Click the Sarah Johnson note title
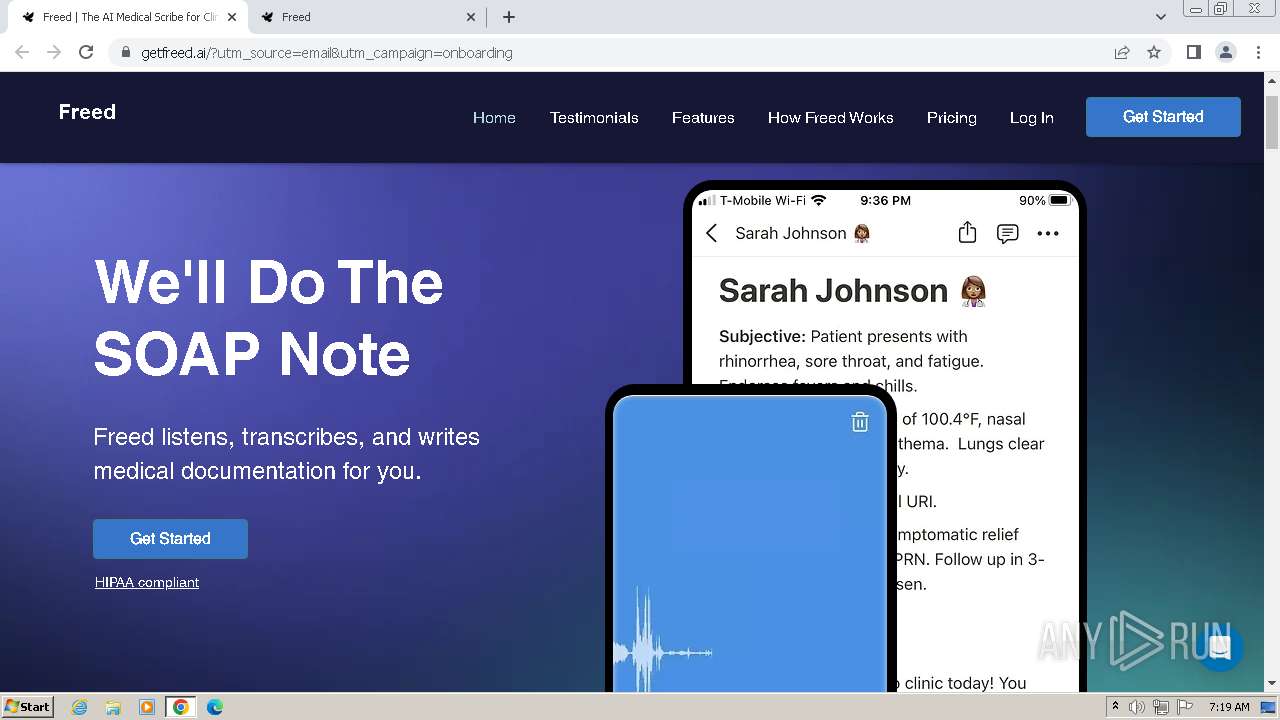The height and width of the screenshot is (720, 1280). (x=853, y=290)
